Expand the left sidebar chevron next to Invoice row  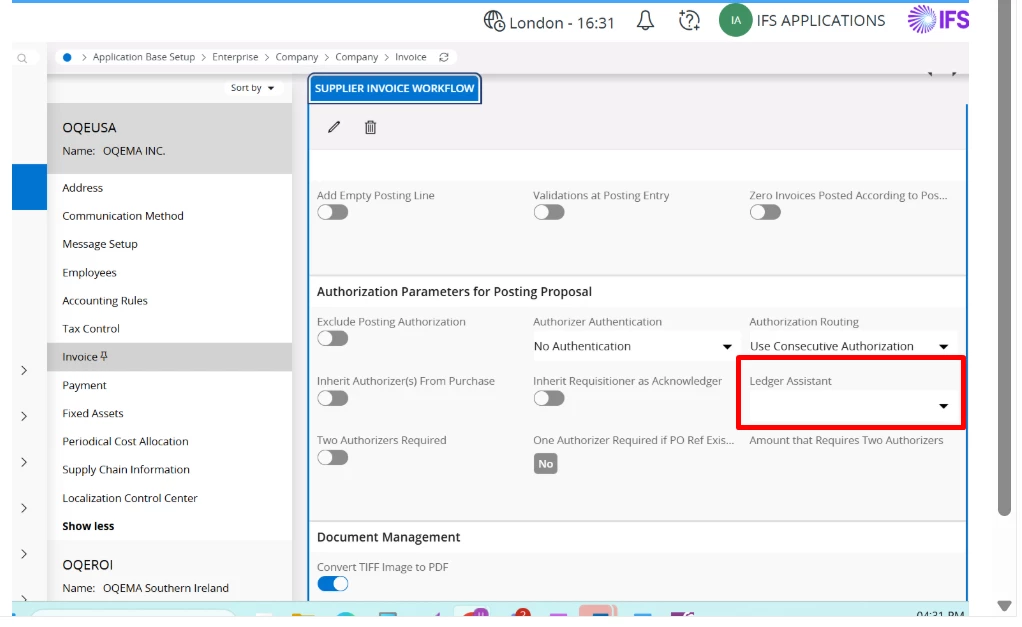click(x=24, y=370)
